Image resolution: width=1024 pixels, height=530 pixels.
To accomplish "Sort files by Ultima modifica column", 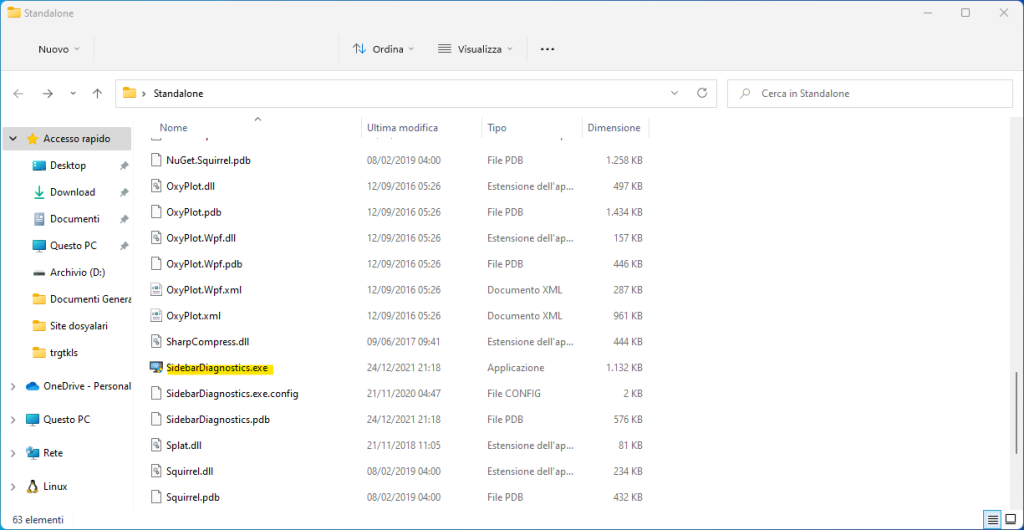I will pos(402,128).
